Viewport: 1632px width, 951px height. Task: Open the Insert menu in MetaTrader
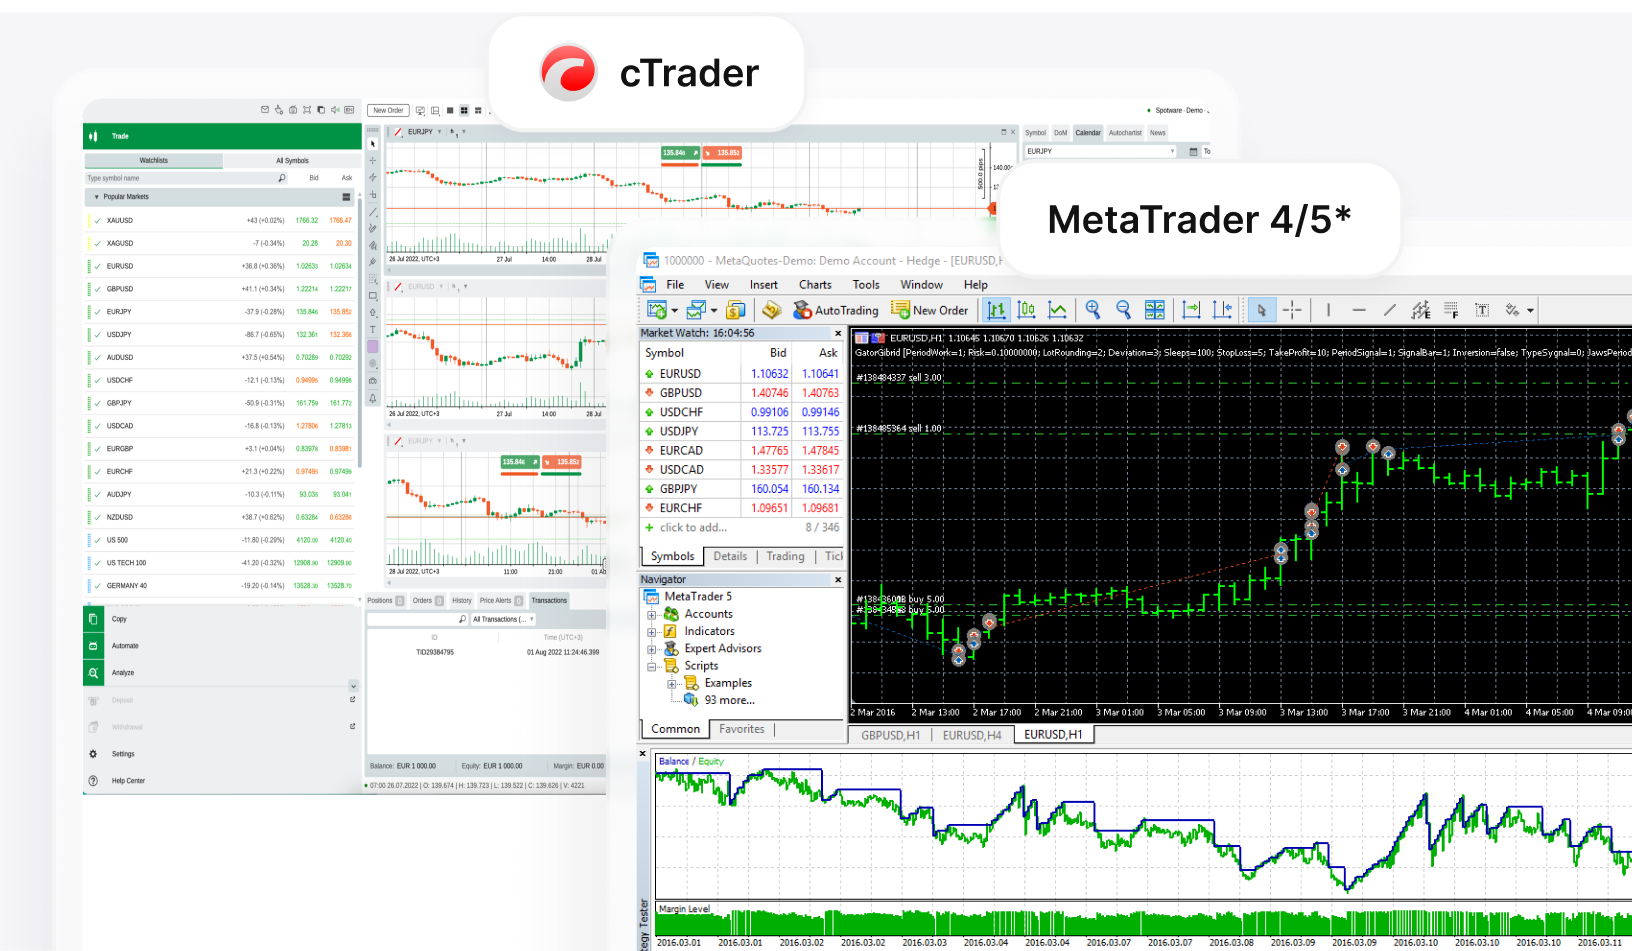click(x=764, y=285)
